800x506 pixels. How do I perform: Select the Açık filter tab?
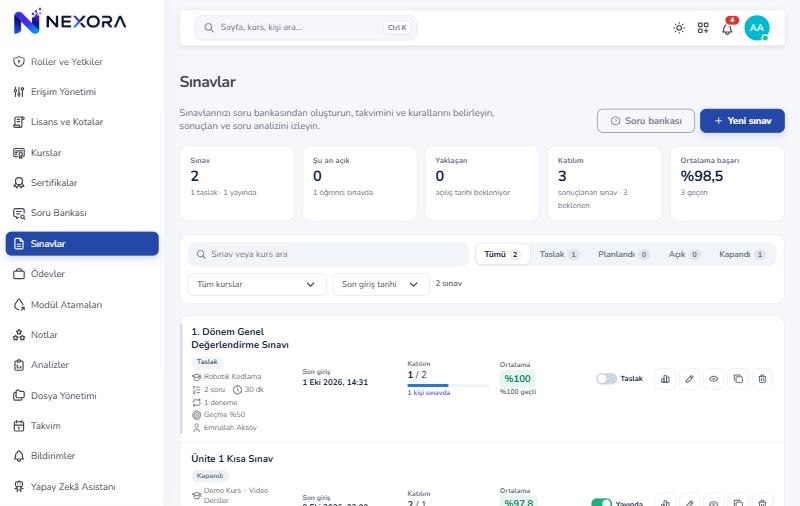point(684,254)
